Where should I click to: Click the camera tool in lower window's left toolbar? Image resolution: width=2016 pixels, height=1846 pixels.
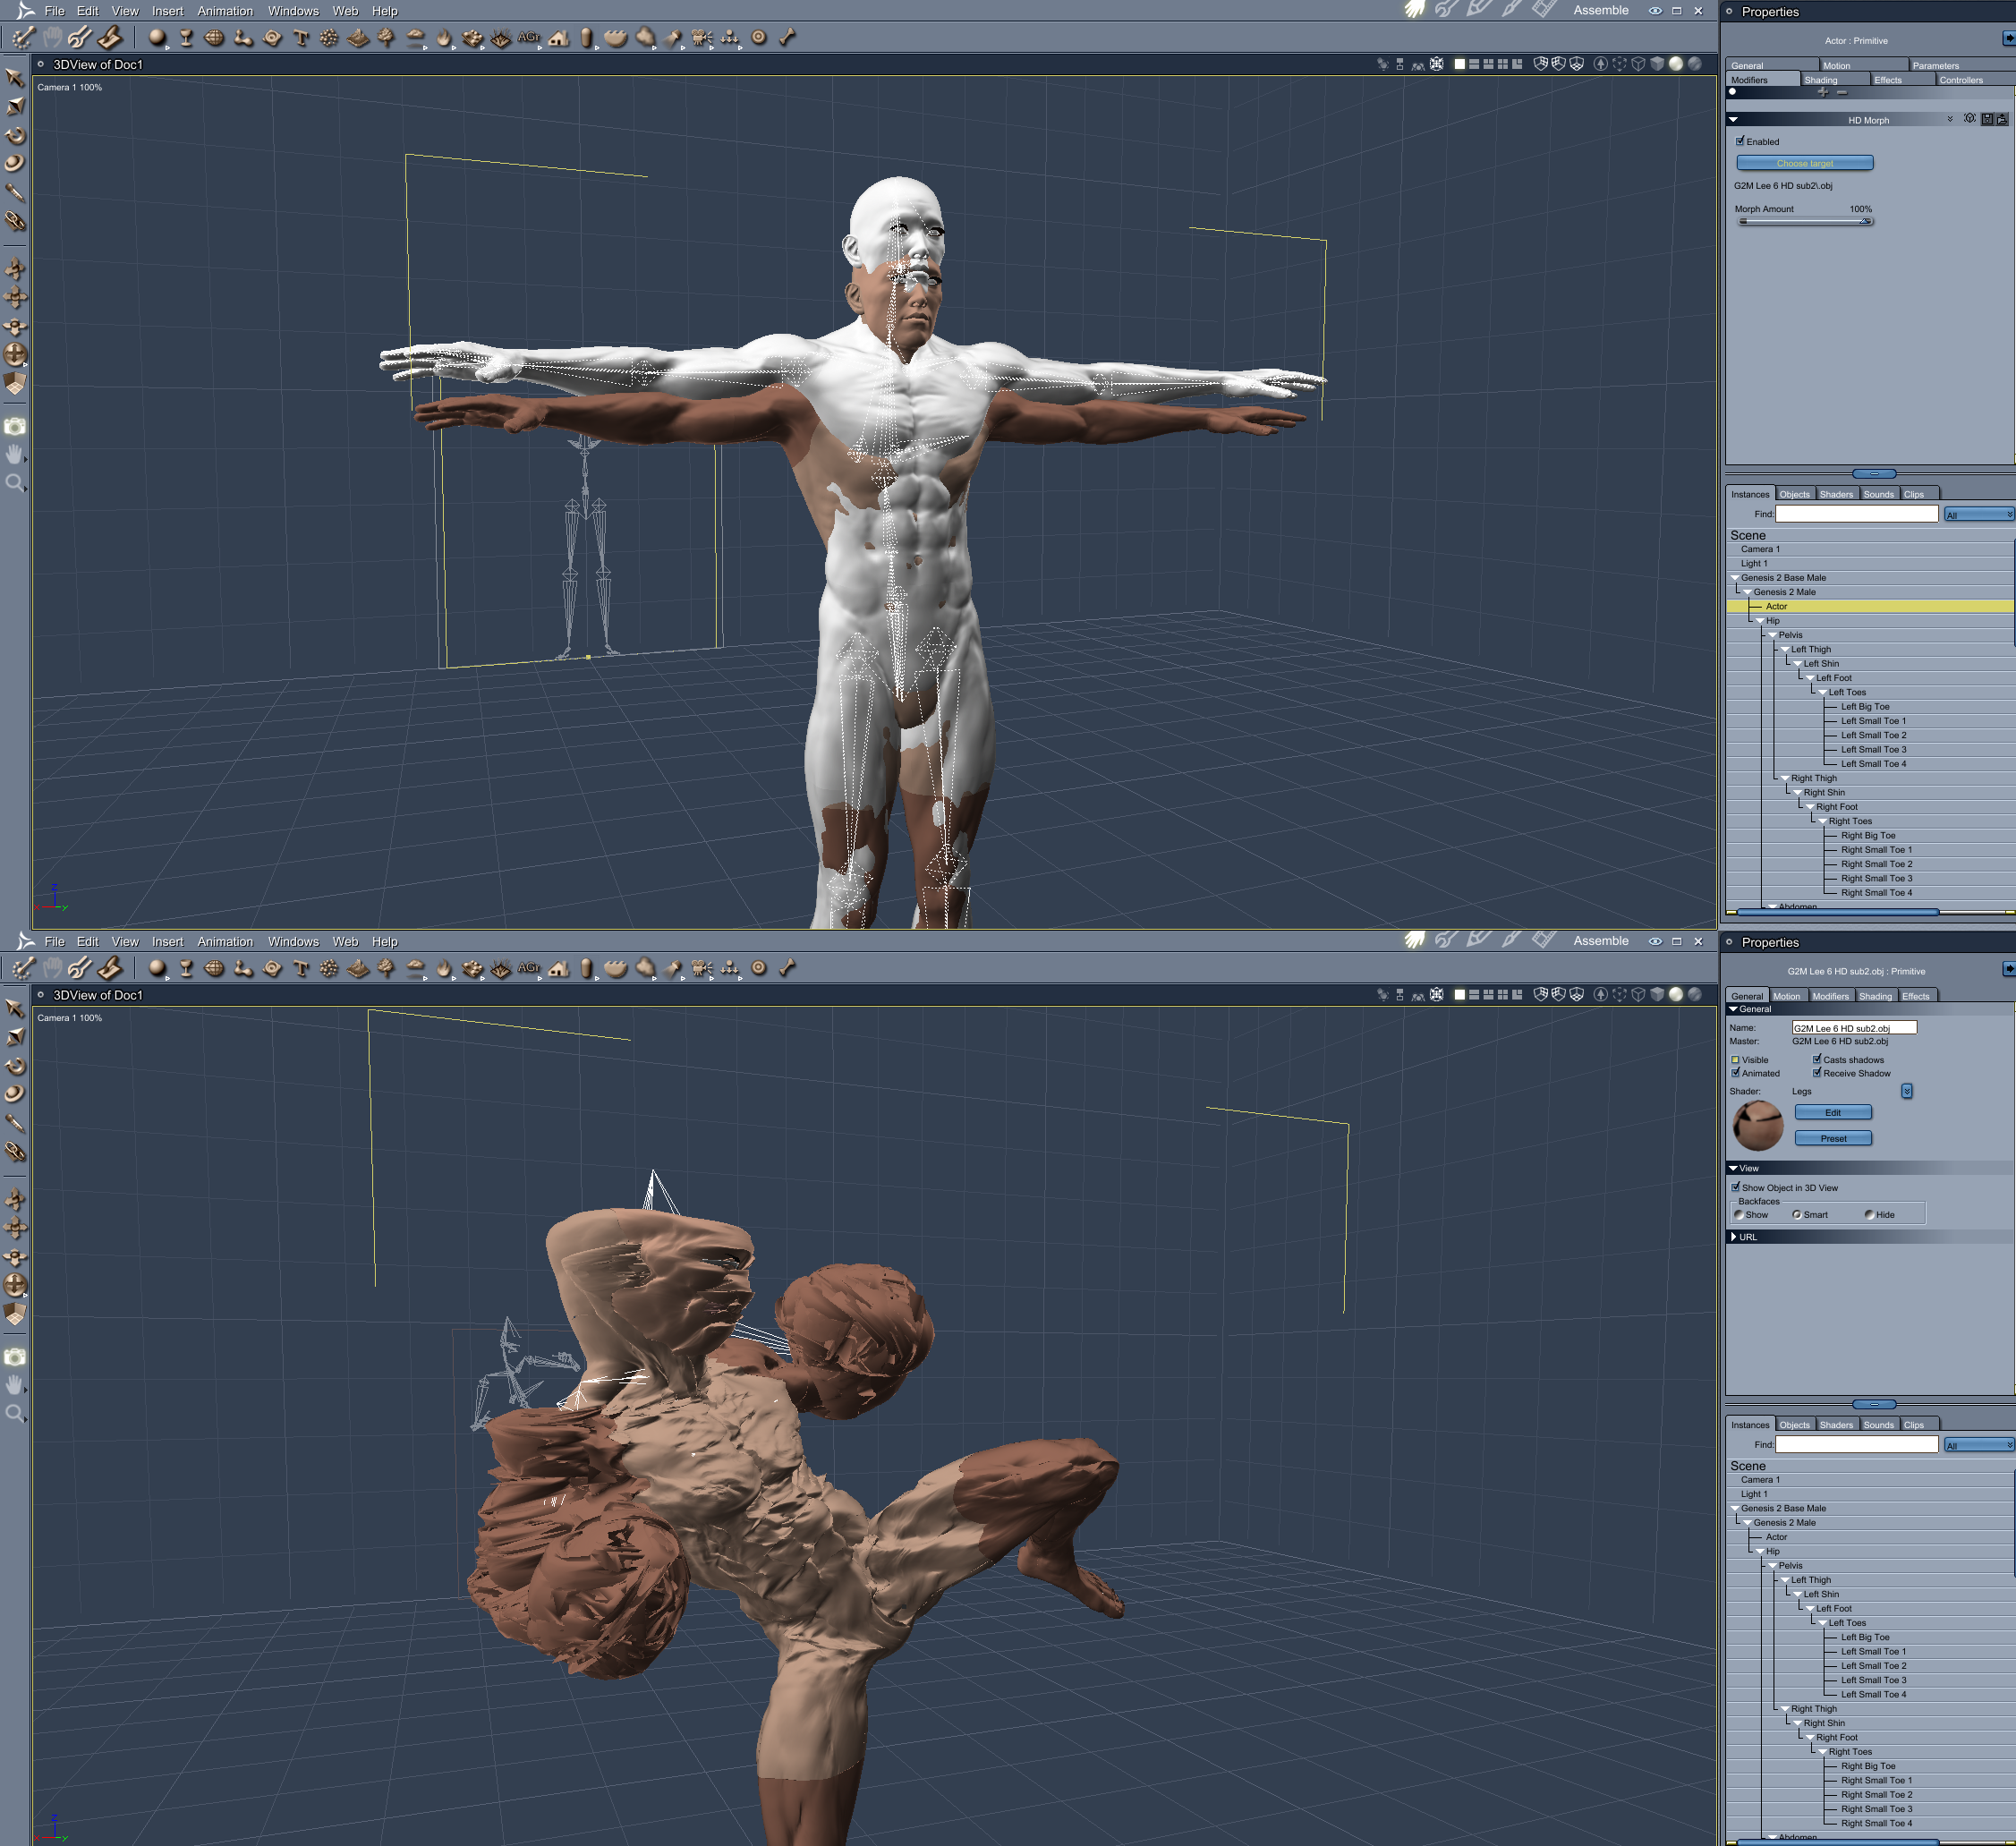click(15, 1357)
